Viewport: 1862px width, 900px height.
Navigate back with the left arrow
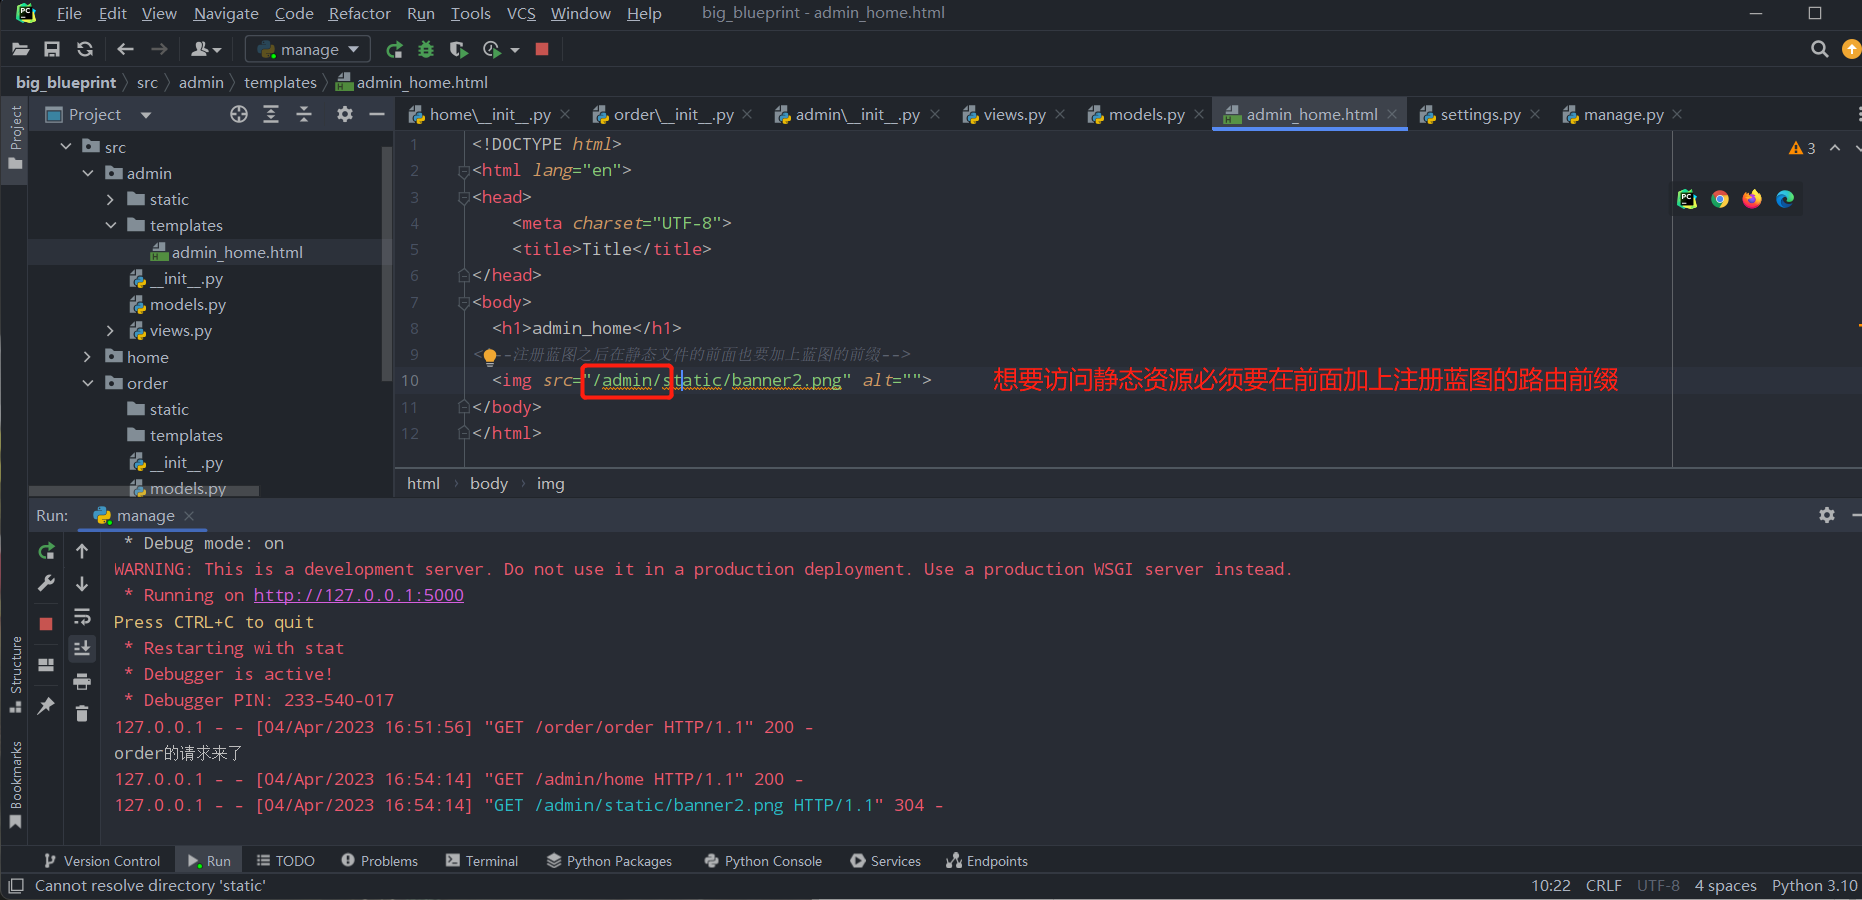(x=125, y=49)
